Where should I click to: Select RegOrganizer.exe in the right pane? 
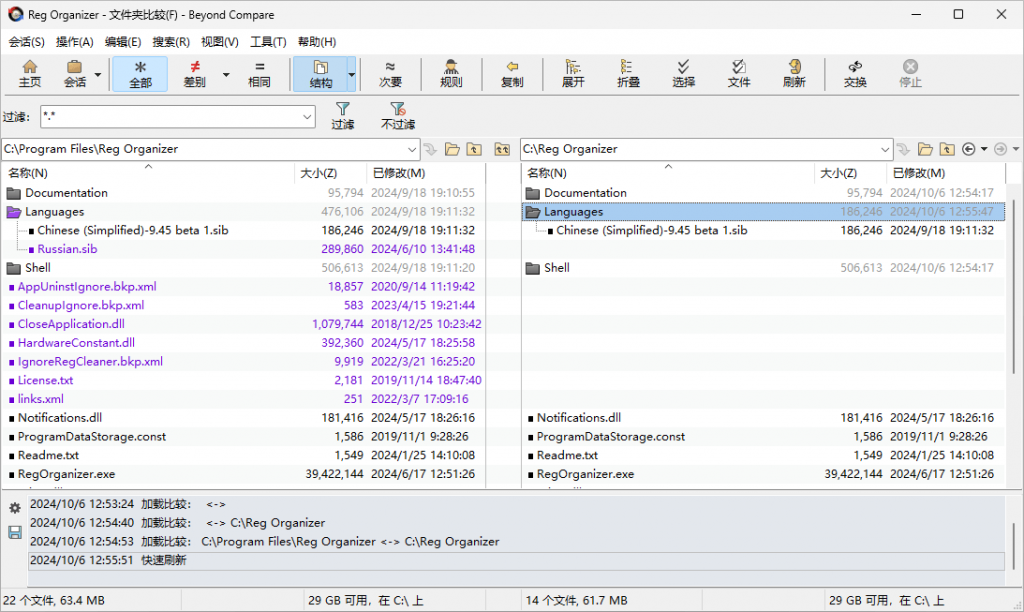(585, 474)
